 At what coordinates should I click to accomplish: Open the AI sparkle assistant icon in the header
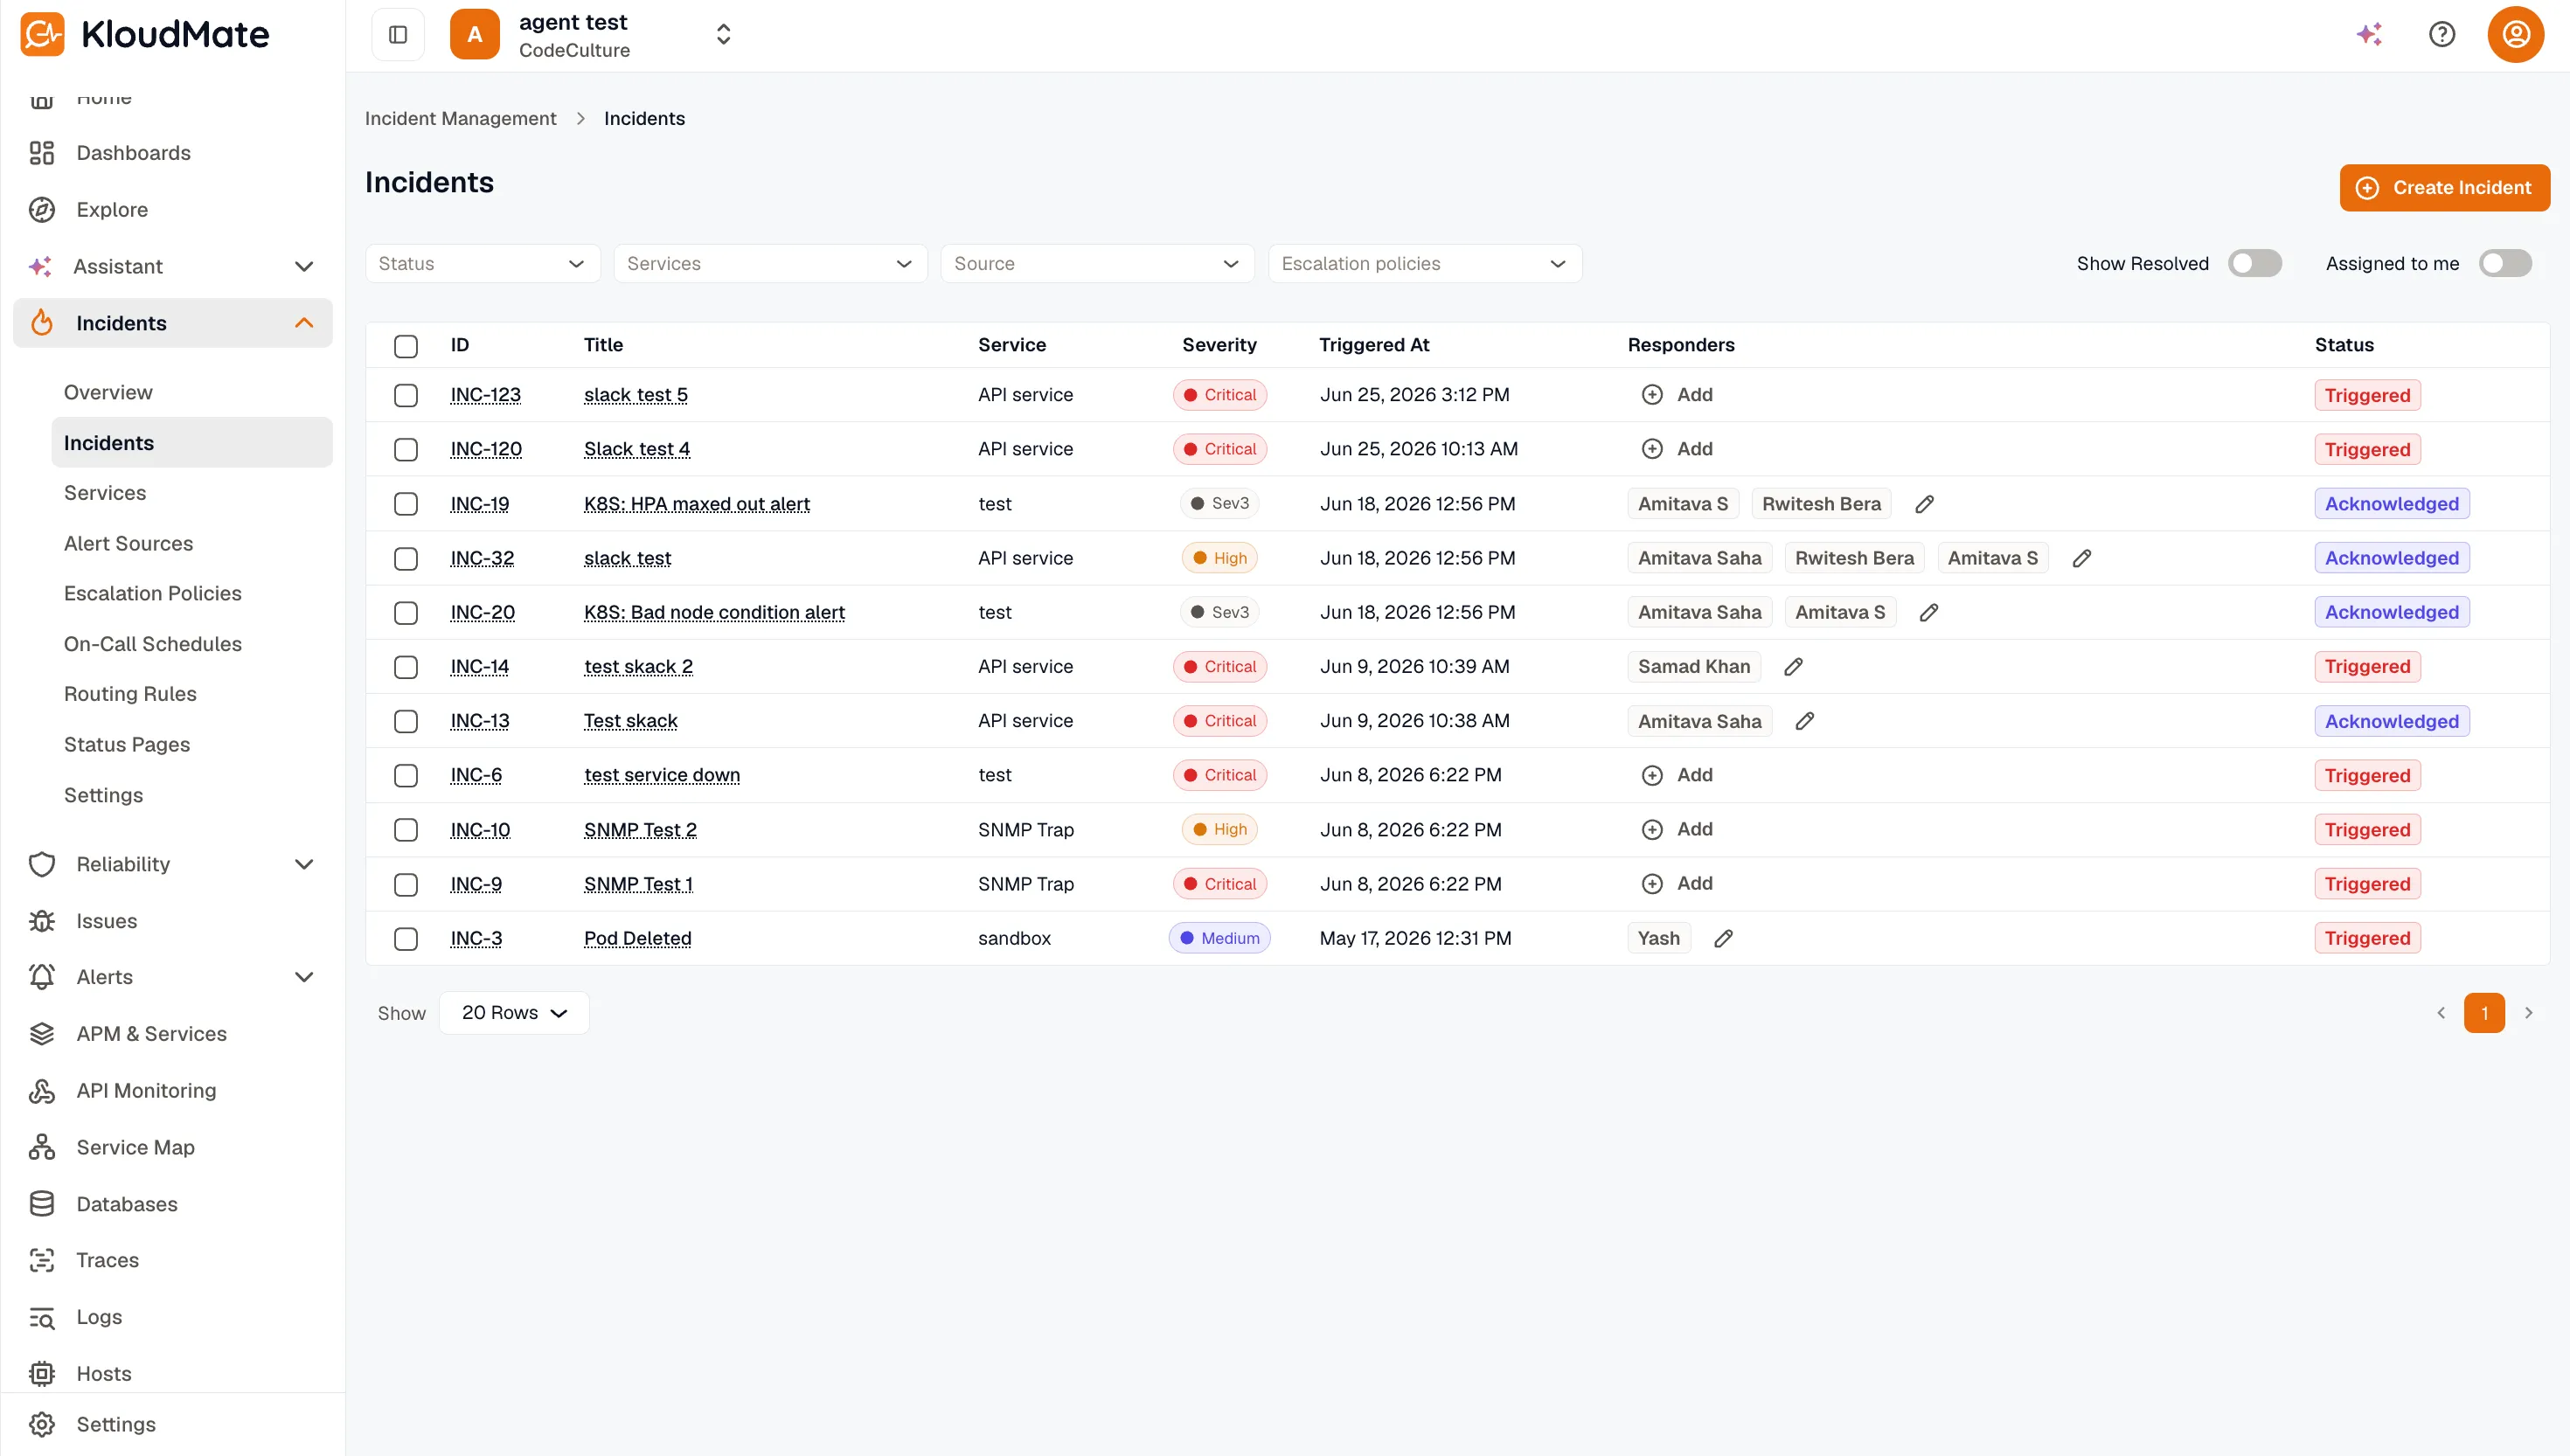[x=2369, y=35]
